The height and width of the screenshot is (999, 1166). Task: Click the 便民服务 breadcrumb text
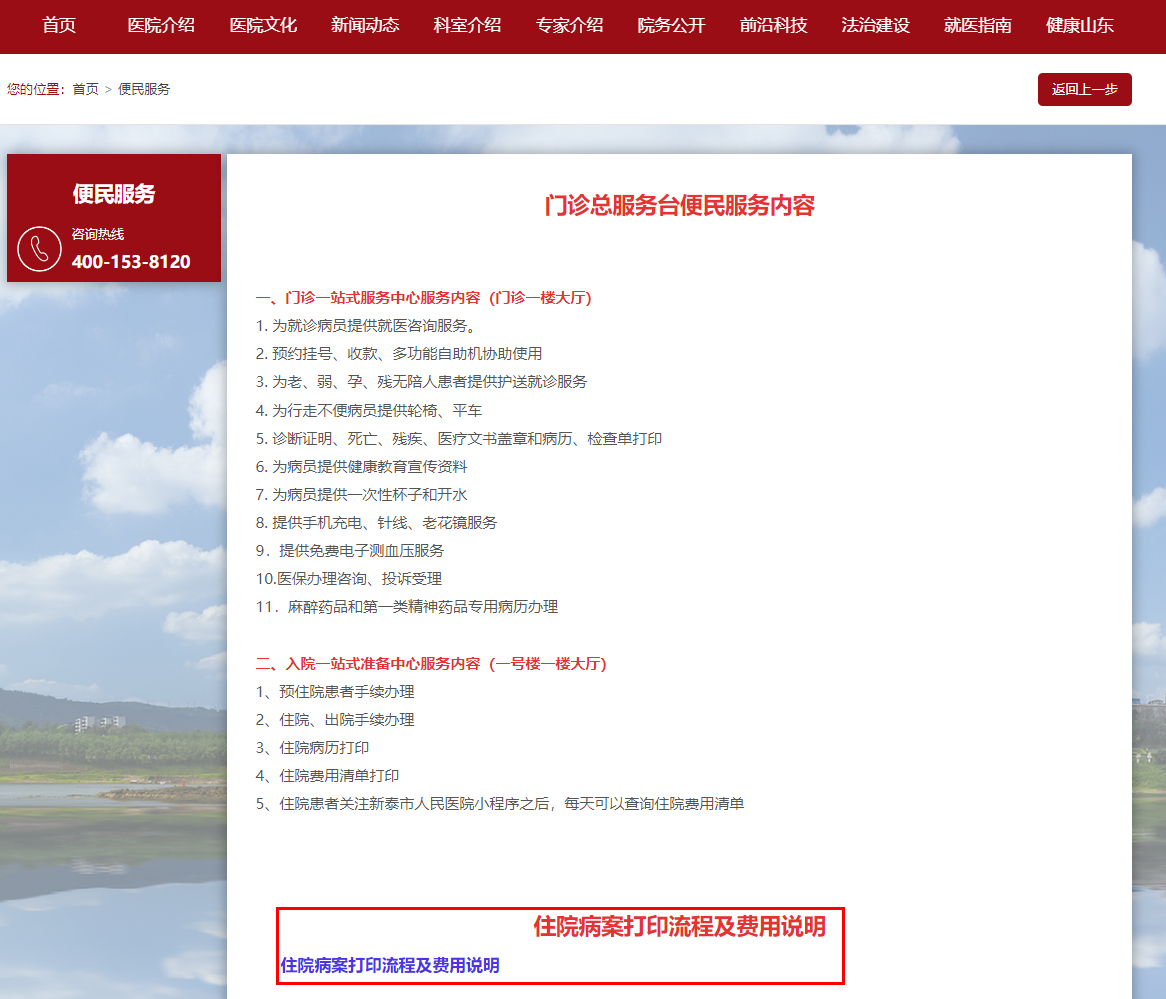(x=144, y=89)
